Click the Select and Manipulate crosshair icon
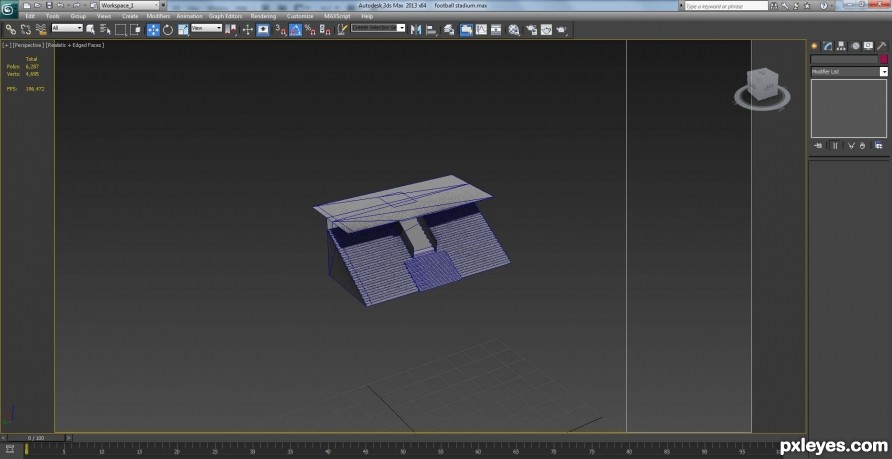 click(x=247, y=30)
